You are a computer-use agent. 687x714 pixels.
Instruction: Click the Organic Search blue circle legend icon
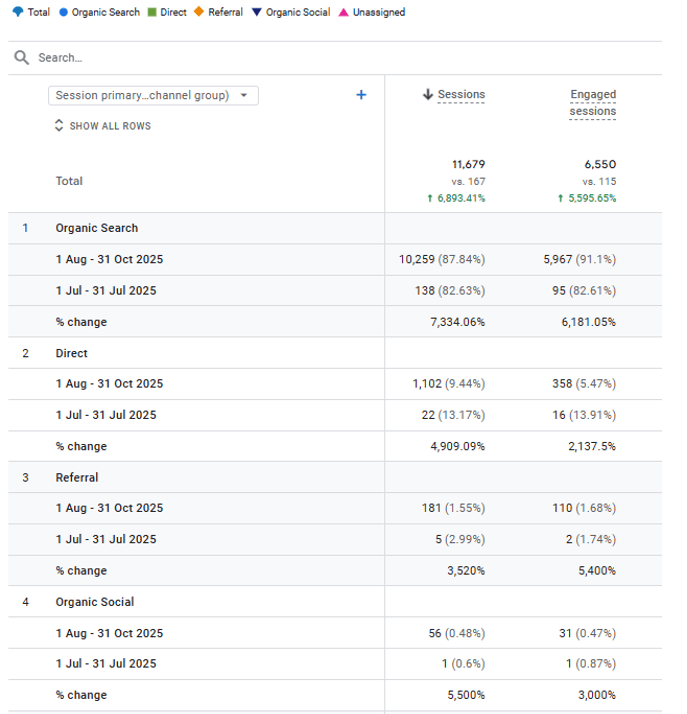tap(64, 12)
